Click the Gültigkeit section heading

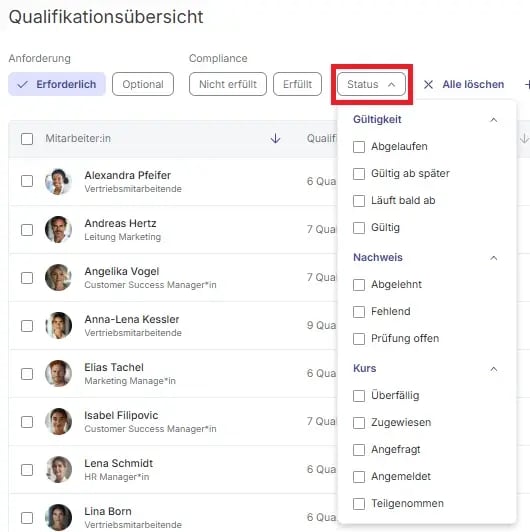(x=377, y=119)
